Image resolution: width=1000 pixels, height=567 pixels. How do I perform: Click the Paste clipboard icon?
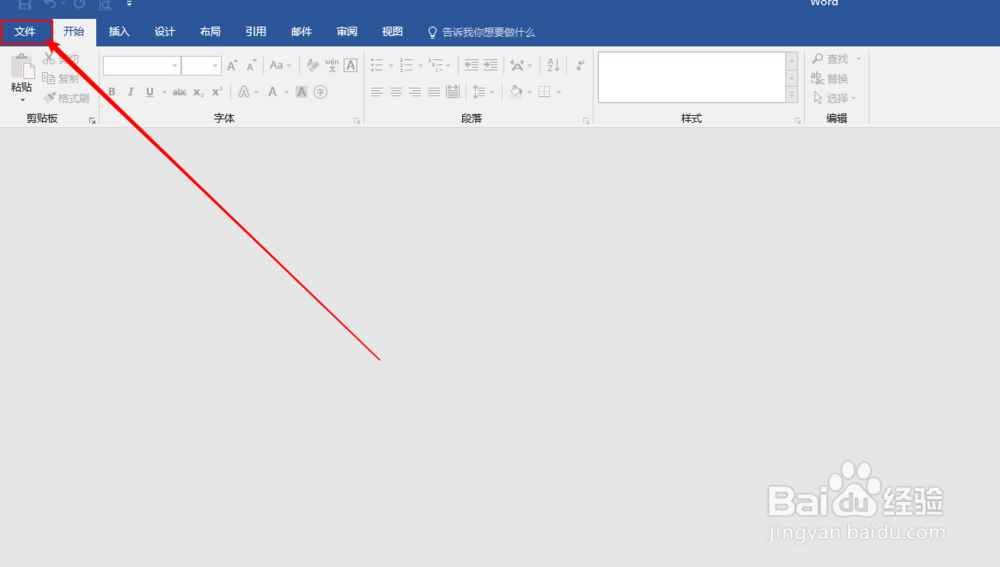pos(22,66)
